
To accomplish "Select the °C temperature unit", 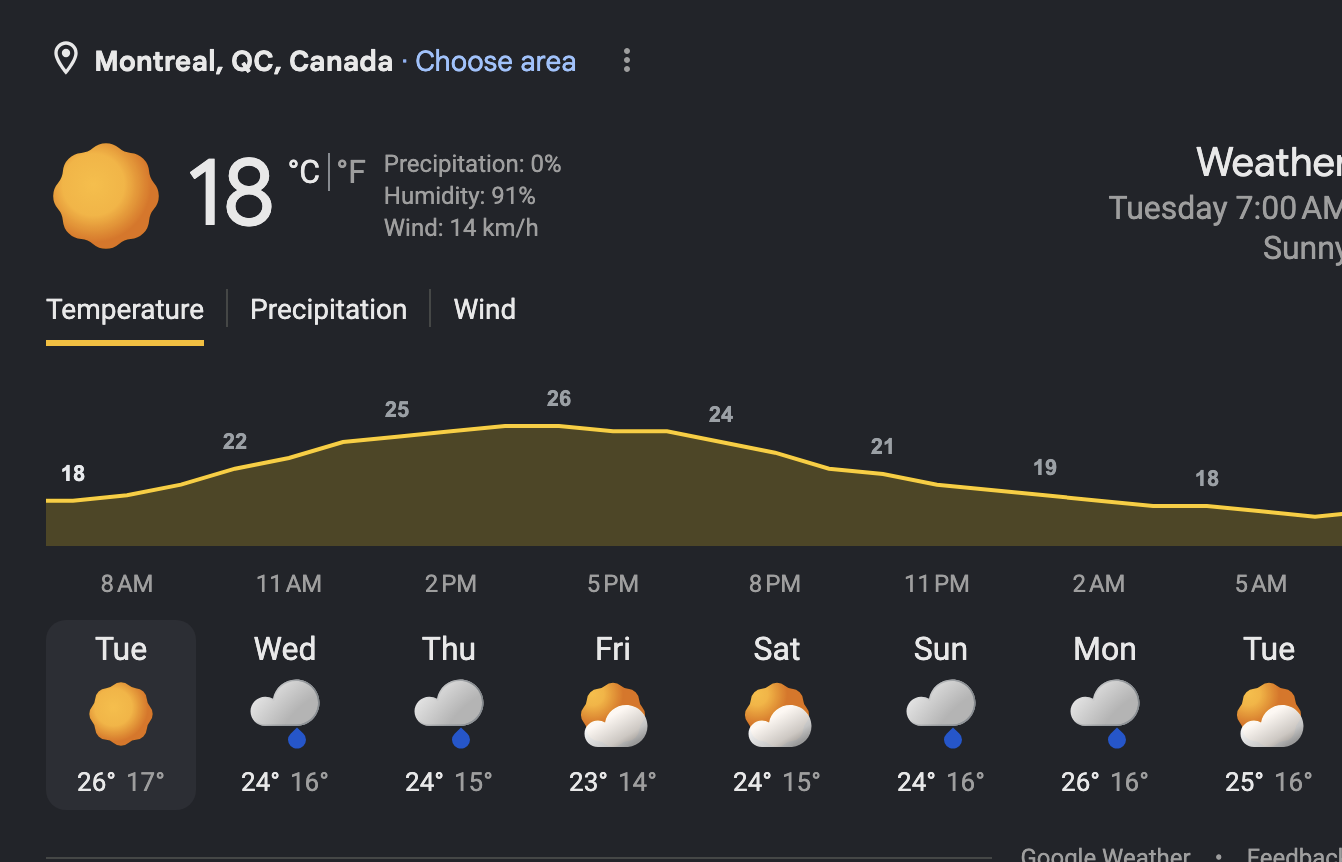I will click(304, 172).
